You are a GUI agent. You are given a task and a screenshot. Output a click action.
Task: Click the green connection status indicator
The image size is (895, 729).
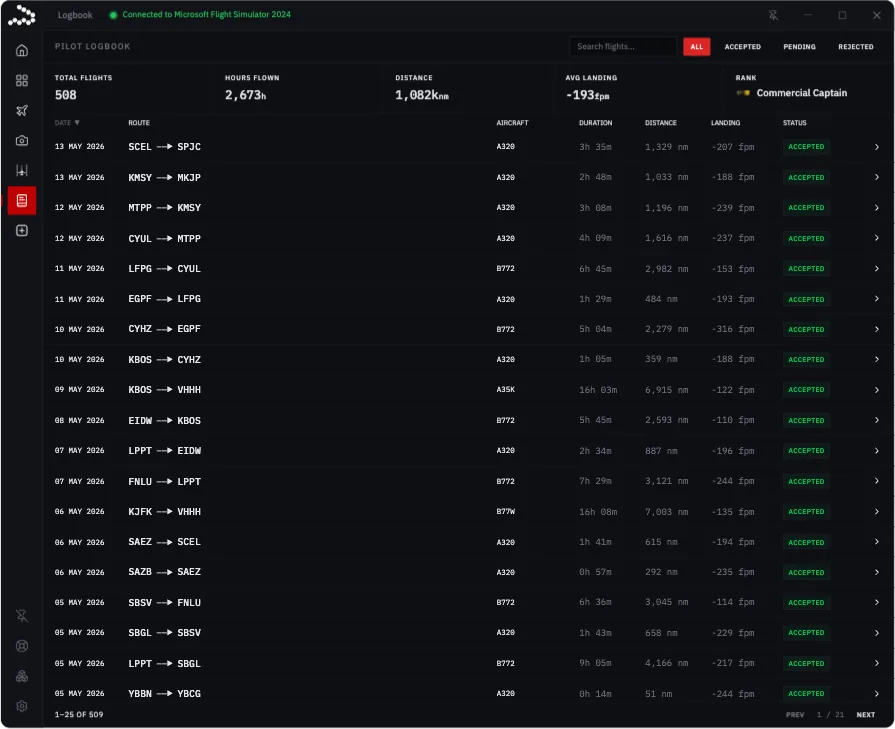pyautogui.click(x=113, y=15)
